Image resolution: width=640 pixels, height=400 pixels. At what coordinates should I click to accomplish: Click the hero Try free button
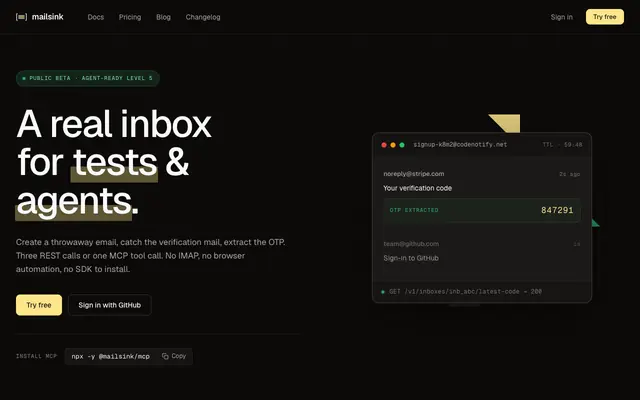(39, 305)
